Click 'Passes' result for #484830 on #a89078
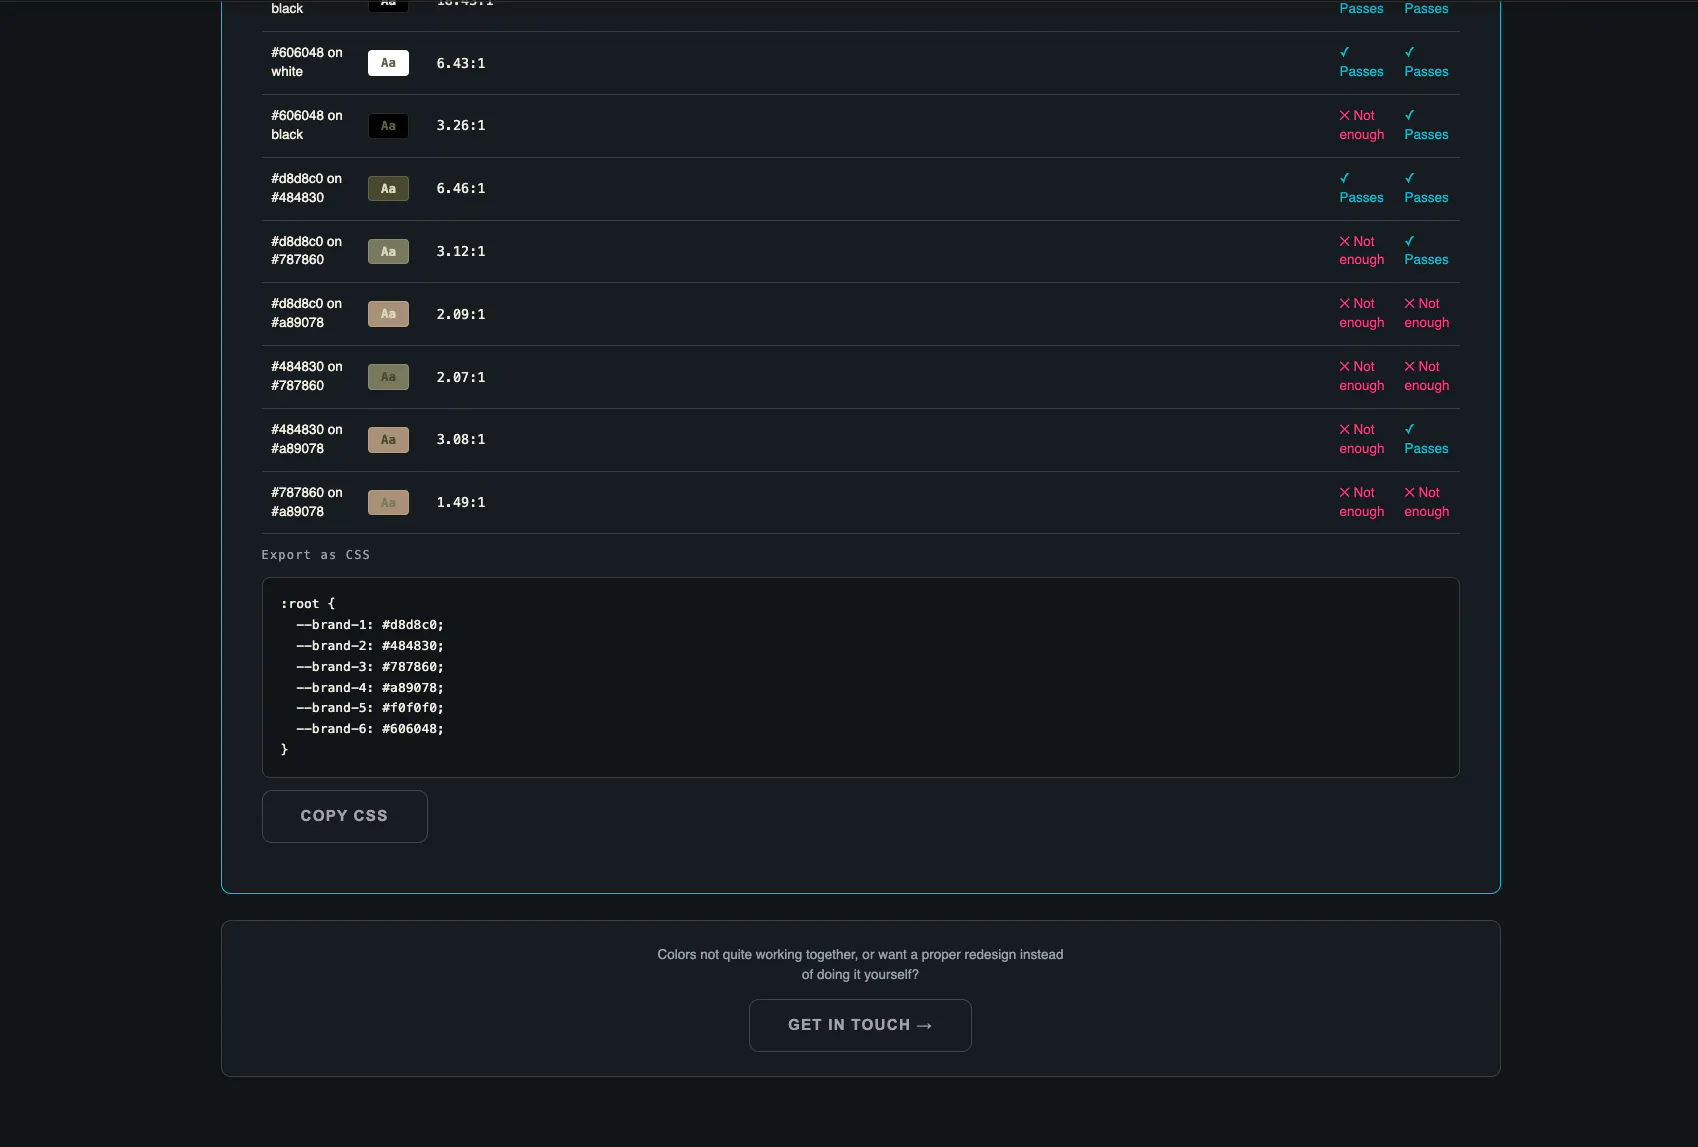1698x1147 pixels. point(1426,439)
